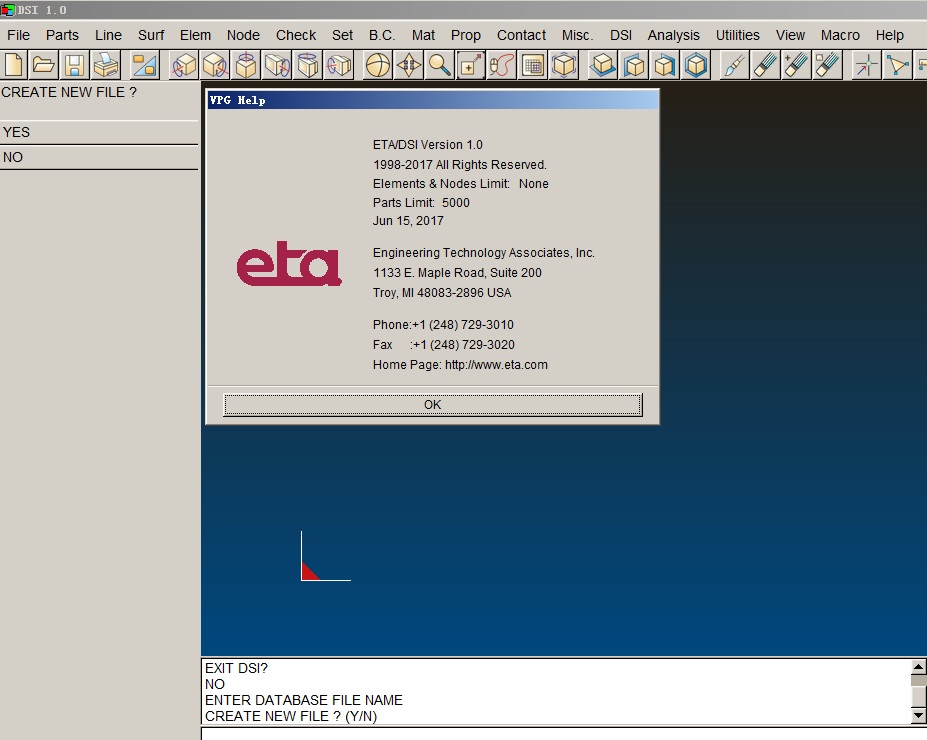Viewport: 927px width, 740px height.
Task: Click OK in the VPG Help dialog
Action: (432, 404)
